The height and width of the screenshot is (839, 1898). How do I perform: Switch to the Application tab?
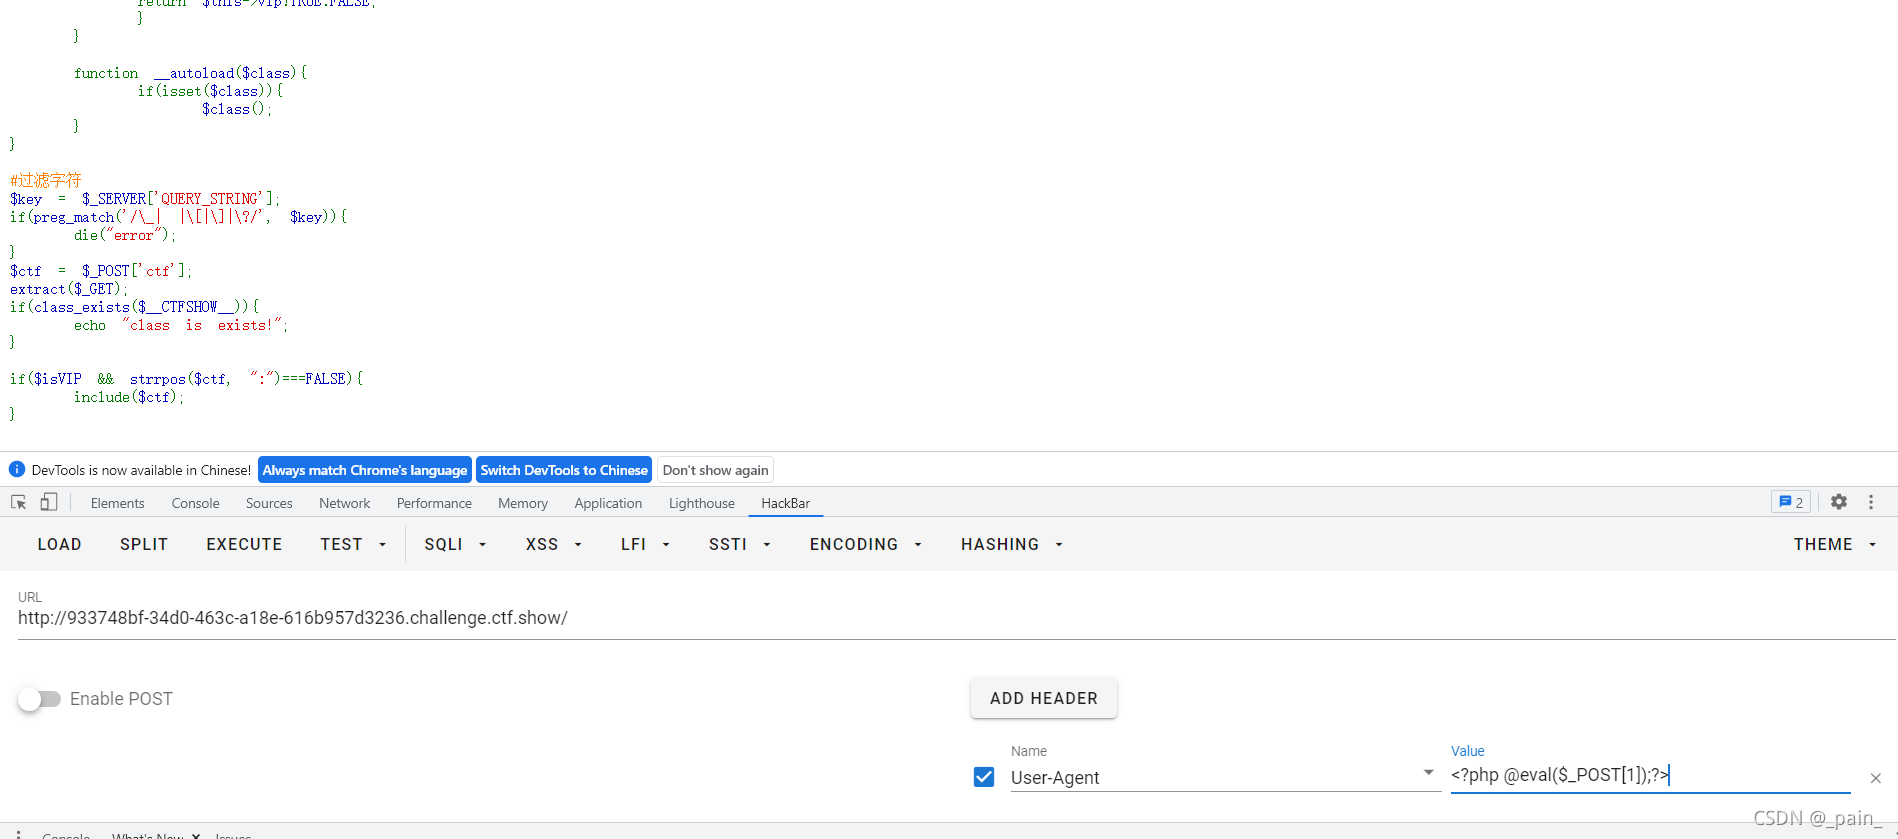[x=608, y=503]
